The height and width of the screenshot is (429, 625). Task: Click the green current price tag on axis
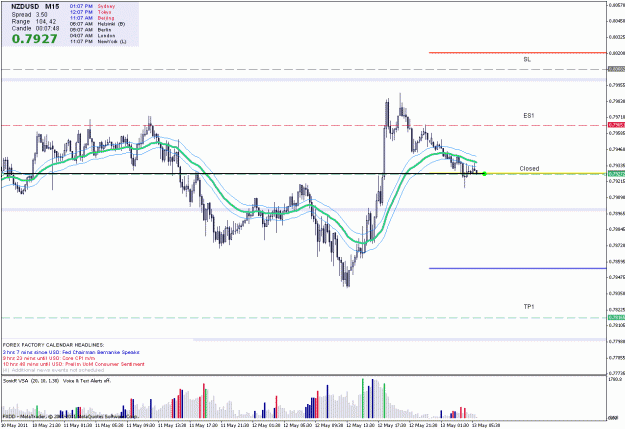click(x=616, y=174)
